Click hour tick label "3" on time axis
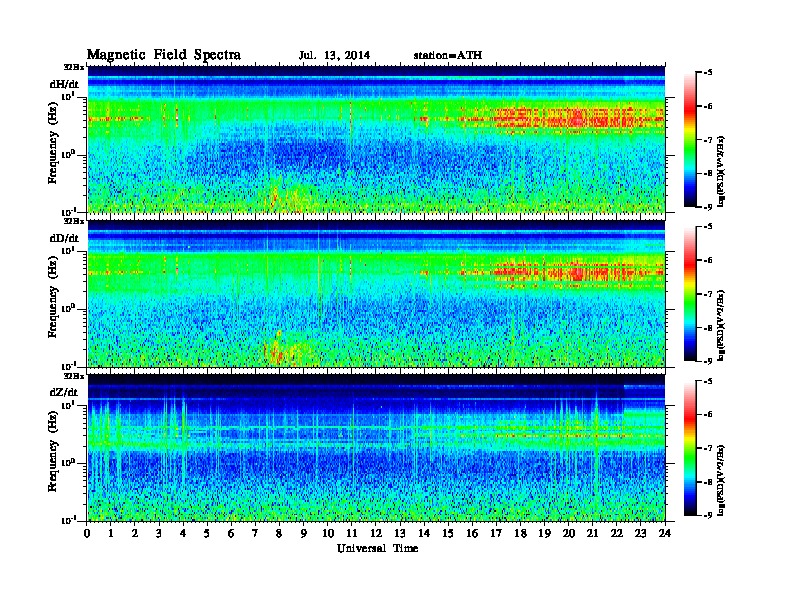792x612 pixels. pos(159,533)
